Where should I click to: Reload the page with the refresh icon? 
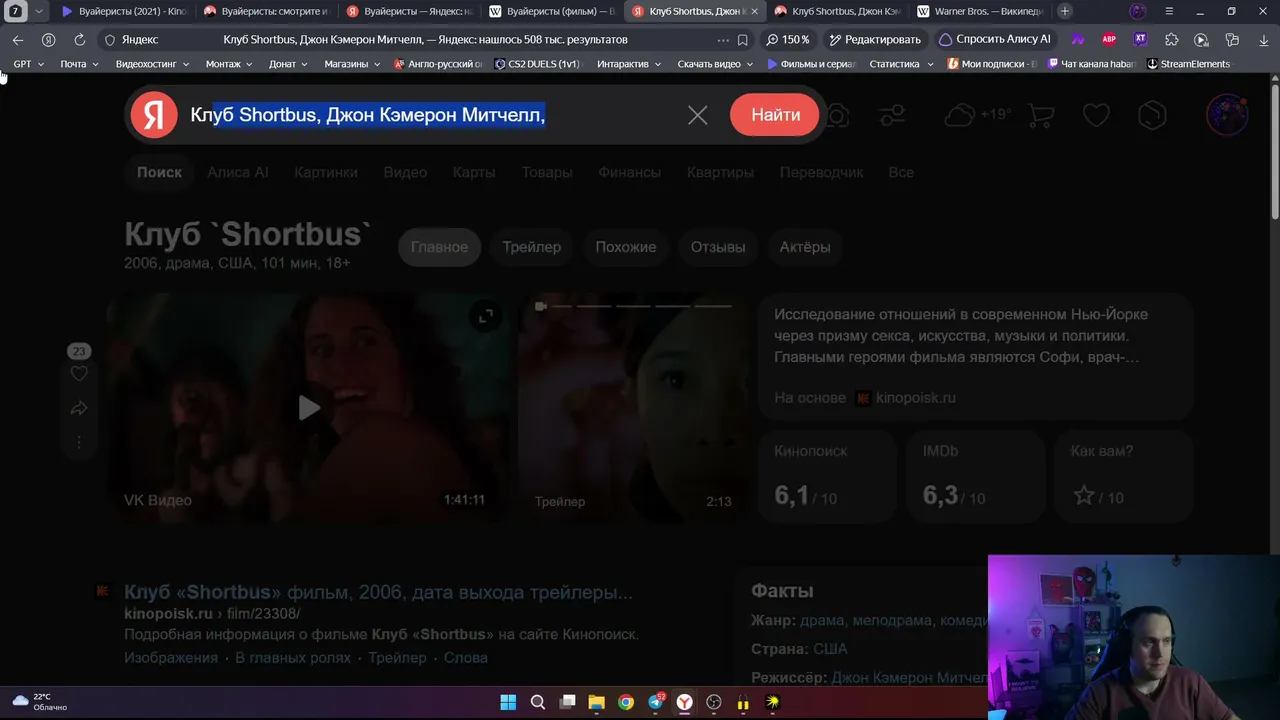tap(80, 40)
